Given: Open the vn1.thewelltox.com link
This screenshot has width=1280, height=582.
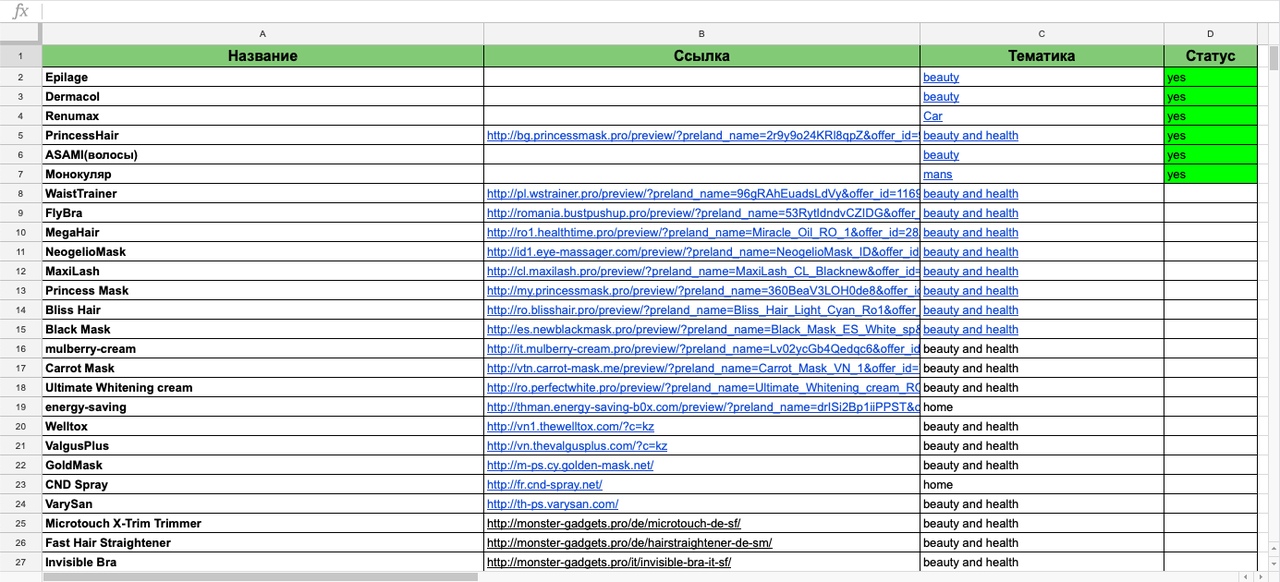Looking at the screenshot, I should pos(570,426).
